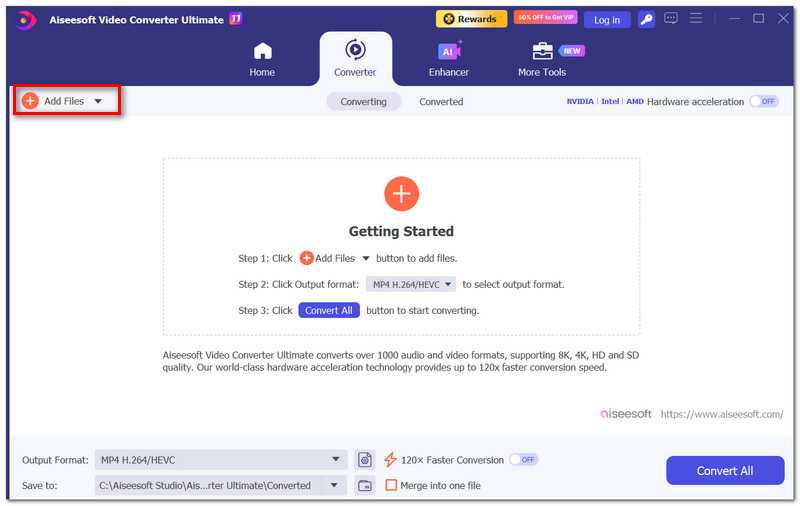Screen dimensions: 800x506
Task: Click the Log in button
Action: pos(607,20)
